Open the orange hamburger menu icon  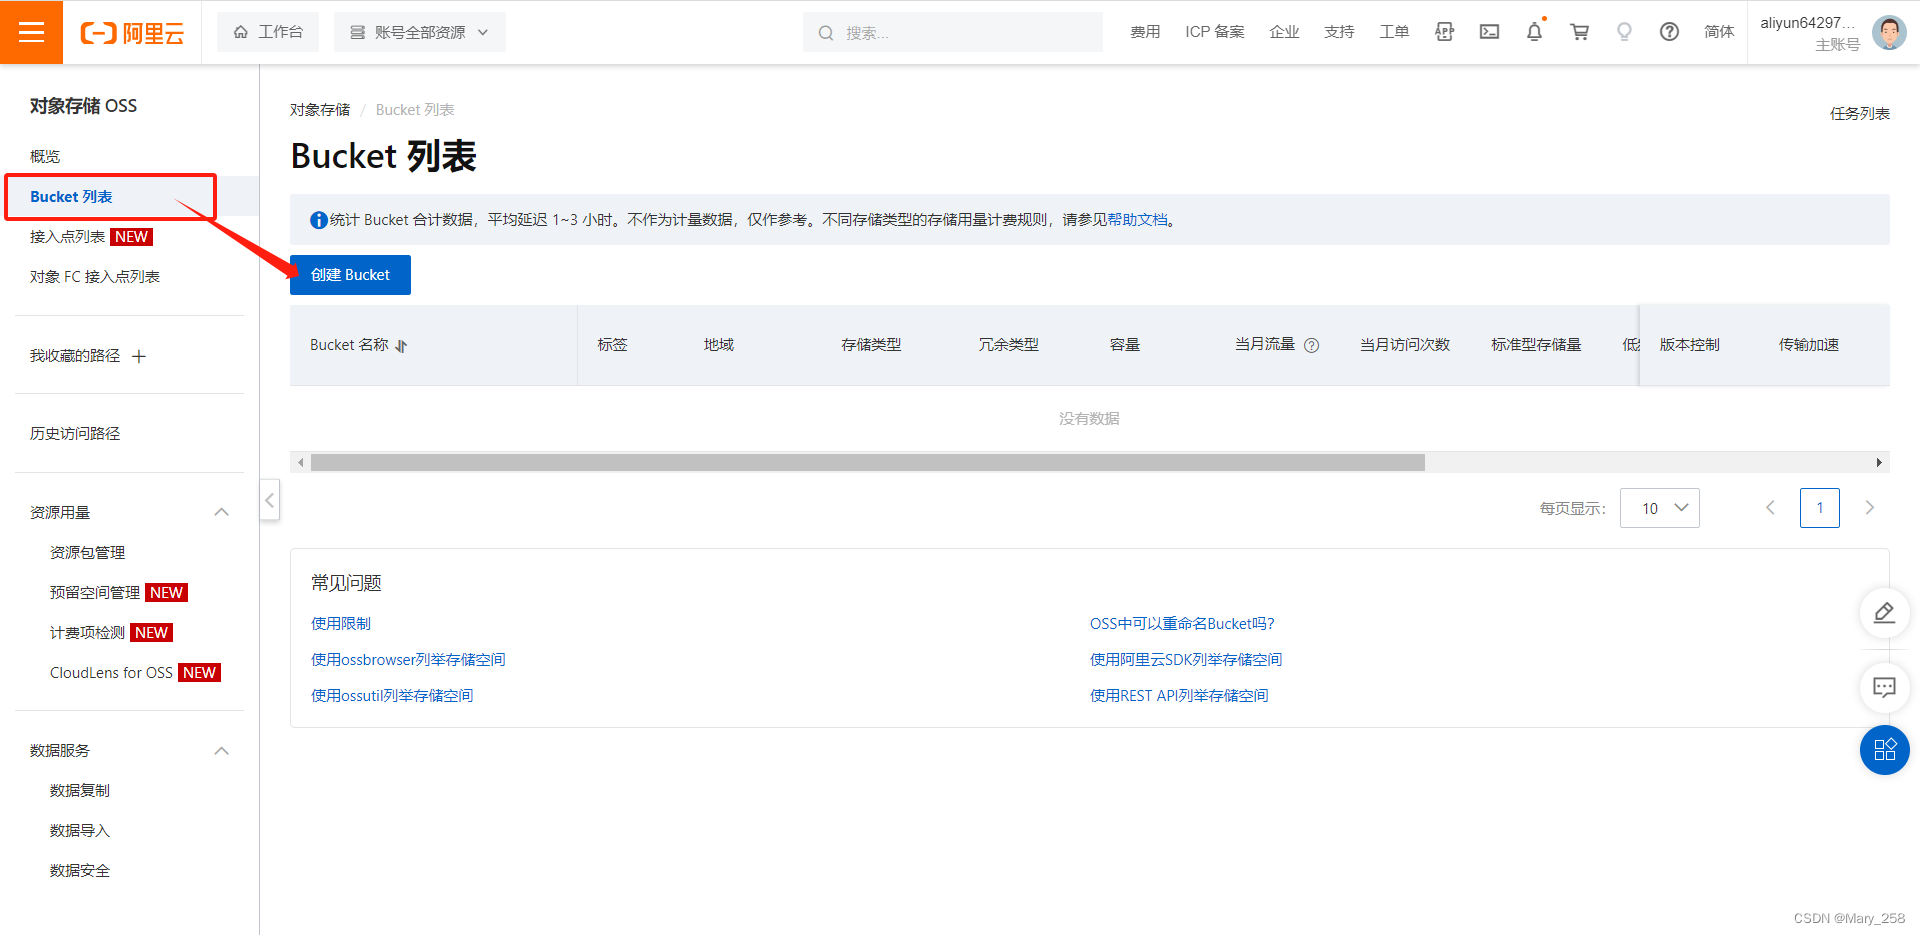[32, 32]
